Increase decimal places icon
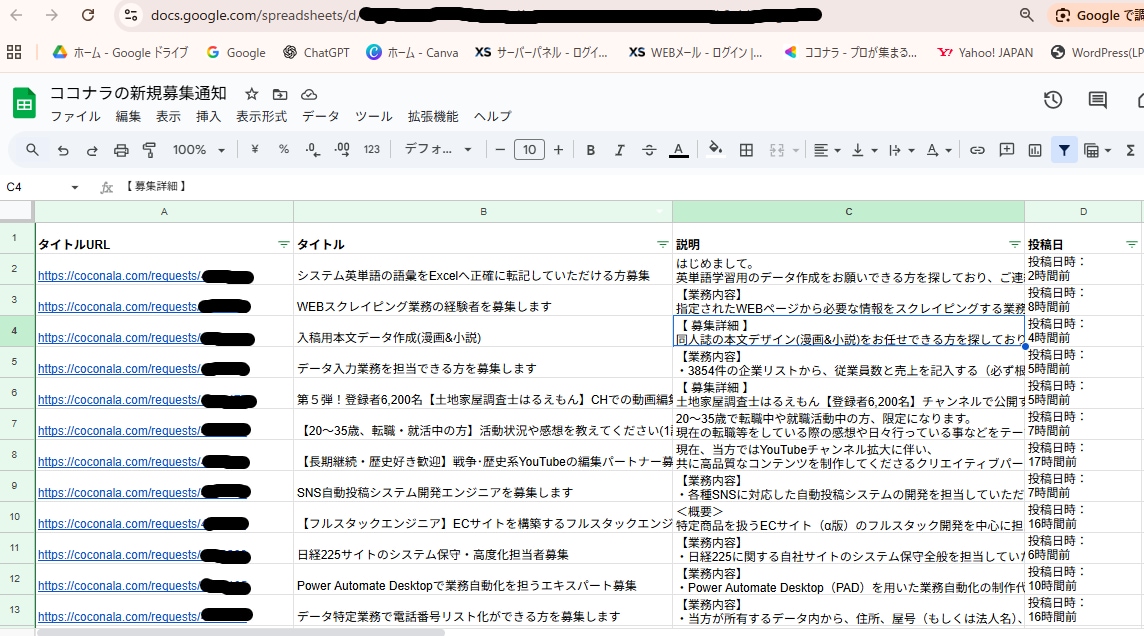Viewport: 1144px width, 636px height. [x=342, y=150]
